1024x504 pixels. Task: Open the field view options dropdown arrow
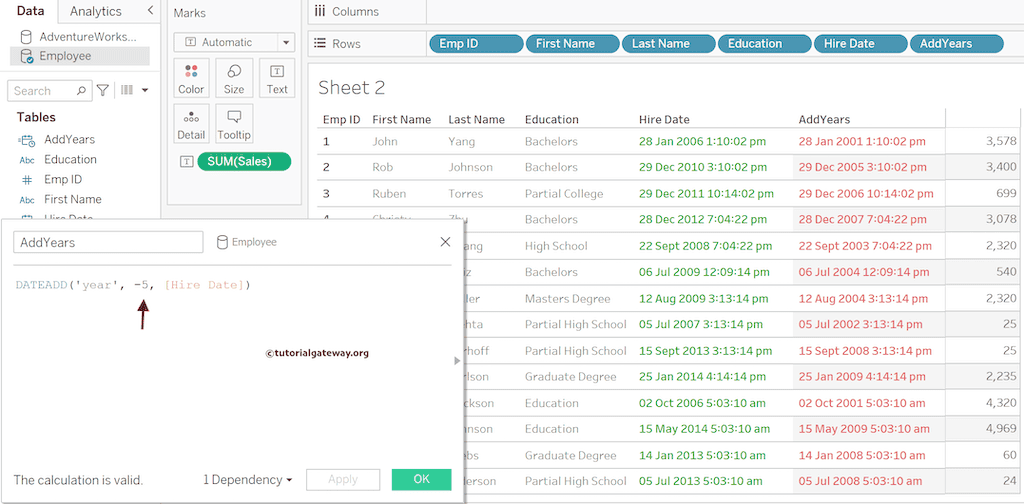tap(145, 90)
